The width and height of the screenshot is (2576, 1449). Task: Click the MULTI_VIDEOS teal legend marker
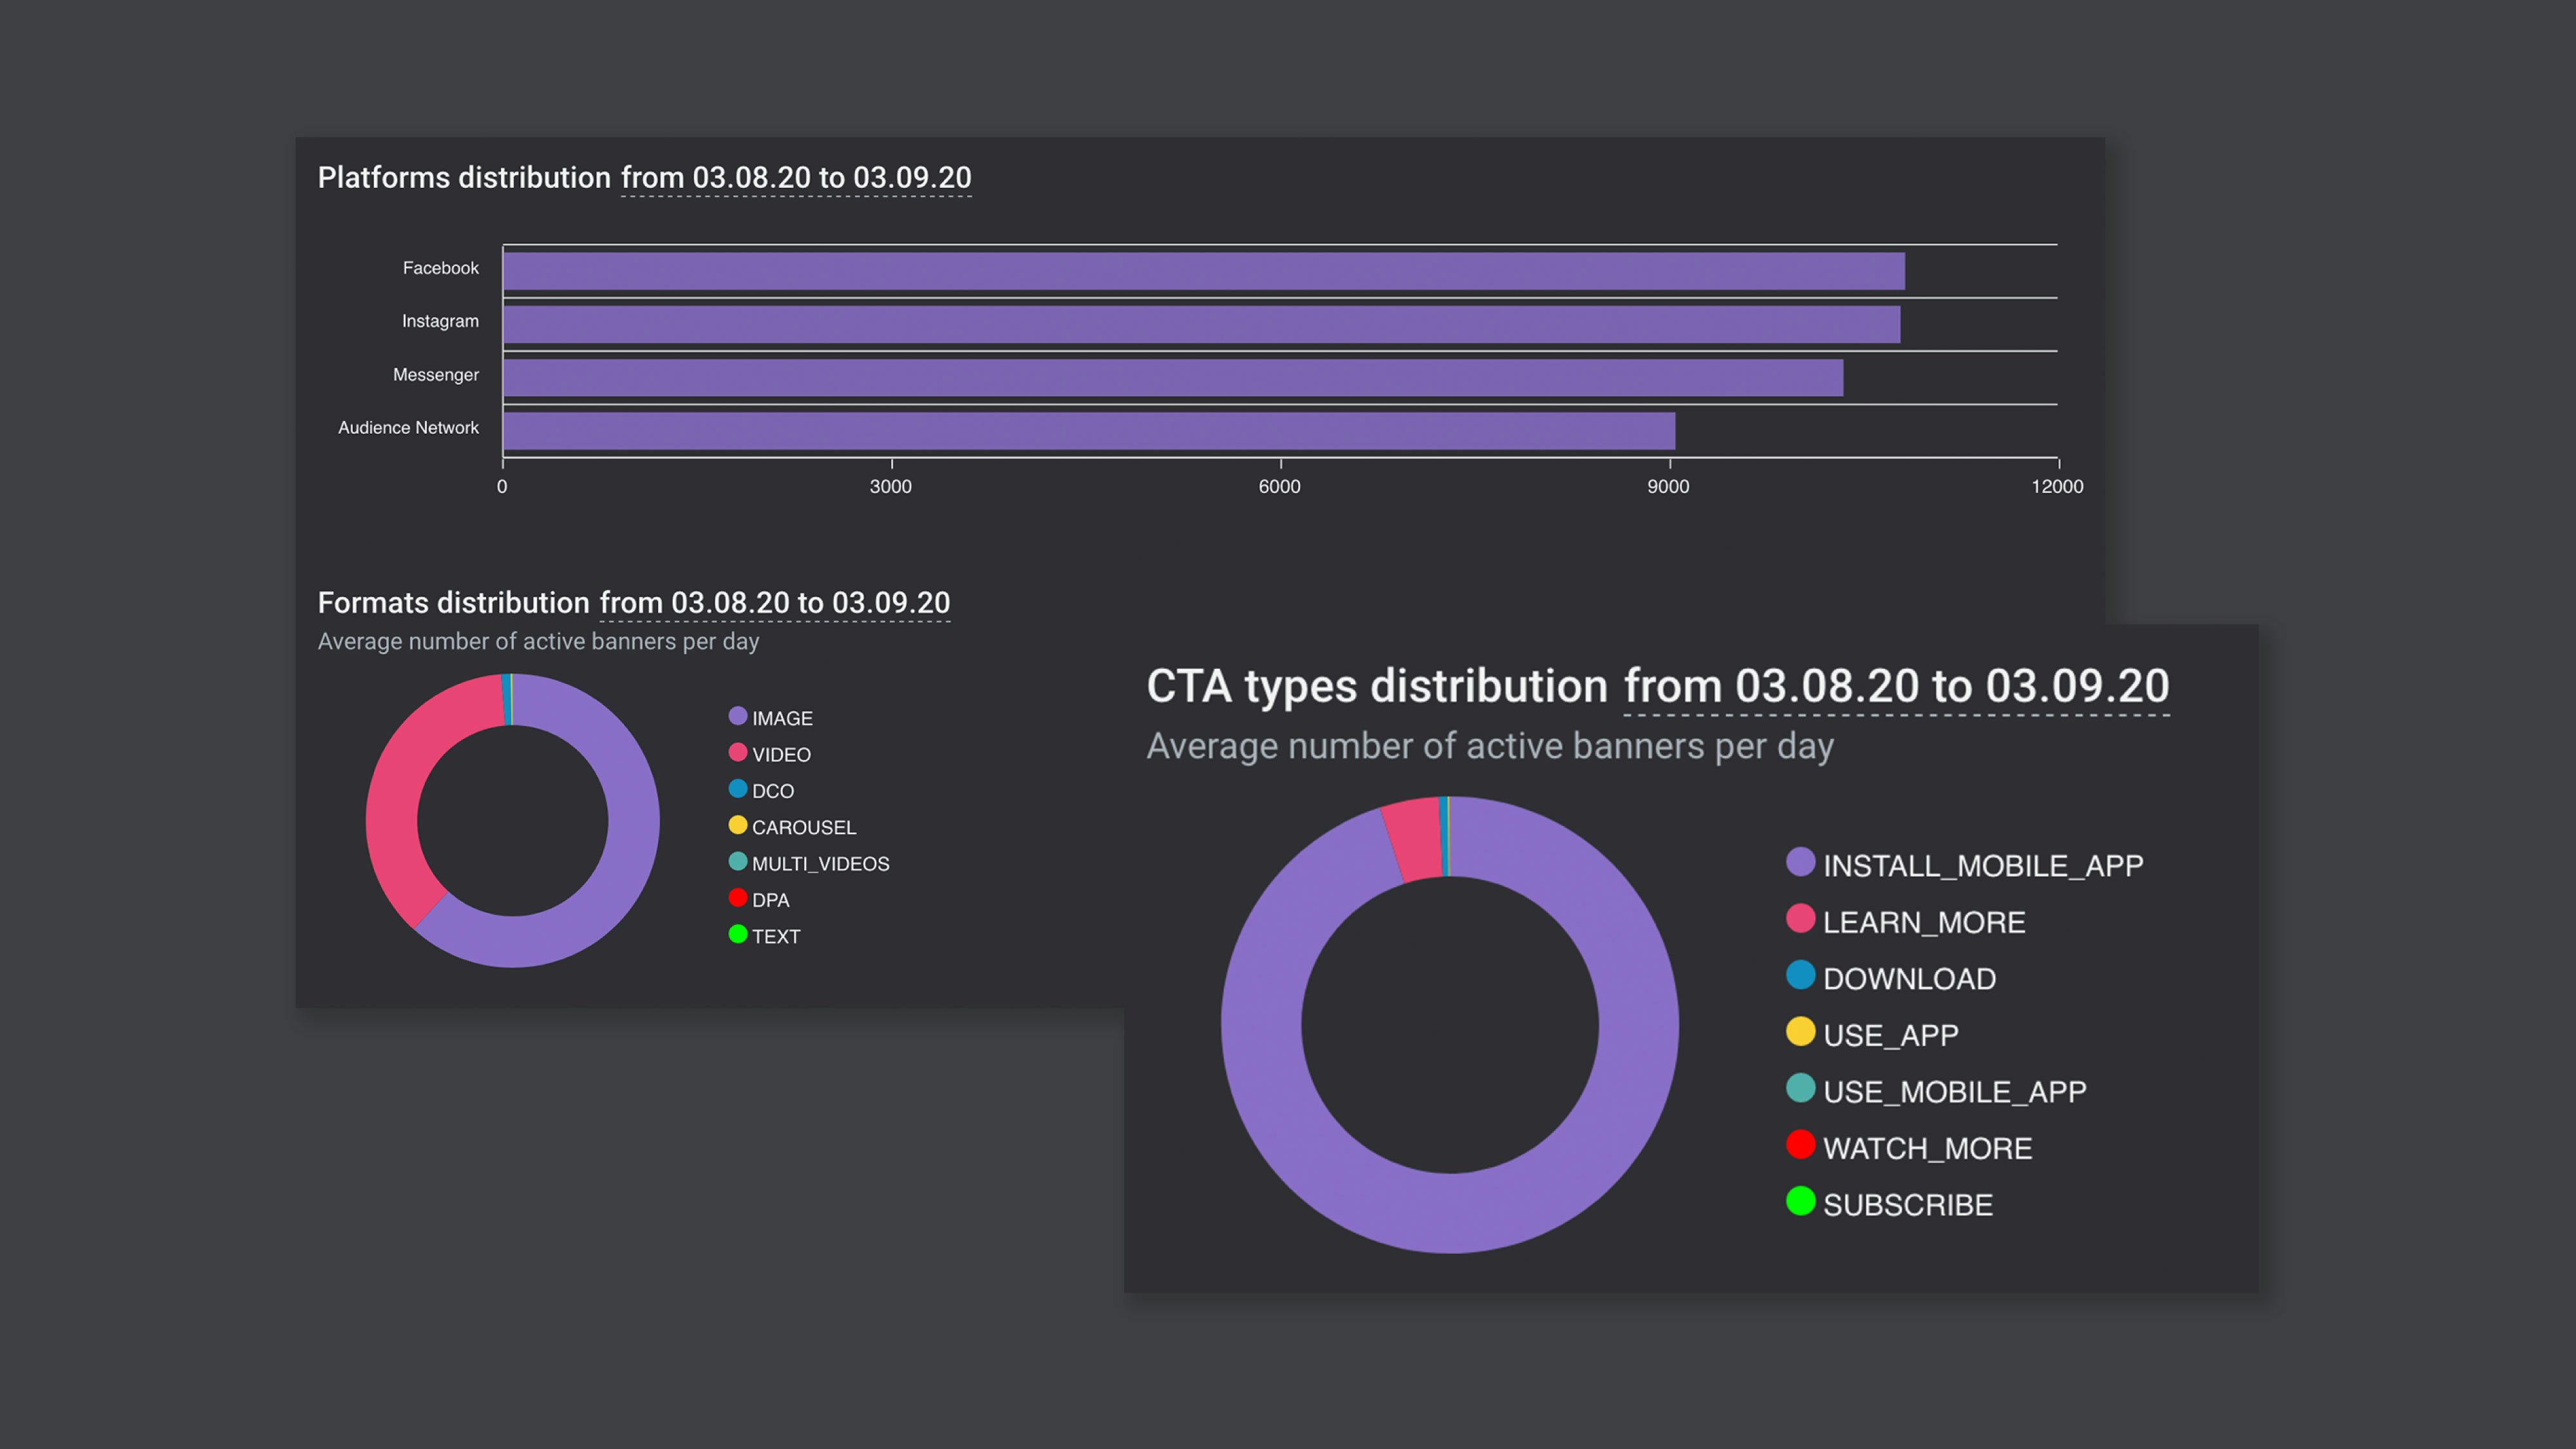[738, 861]
